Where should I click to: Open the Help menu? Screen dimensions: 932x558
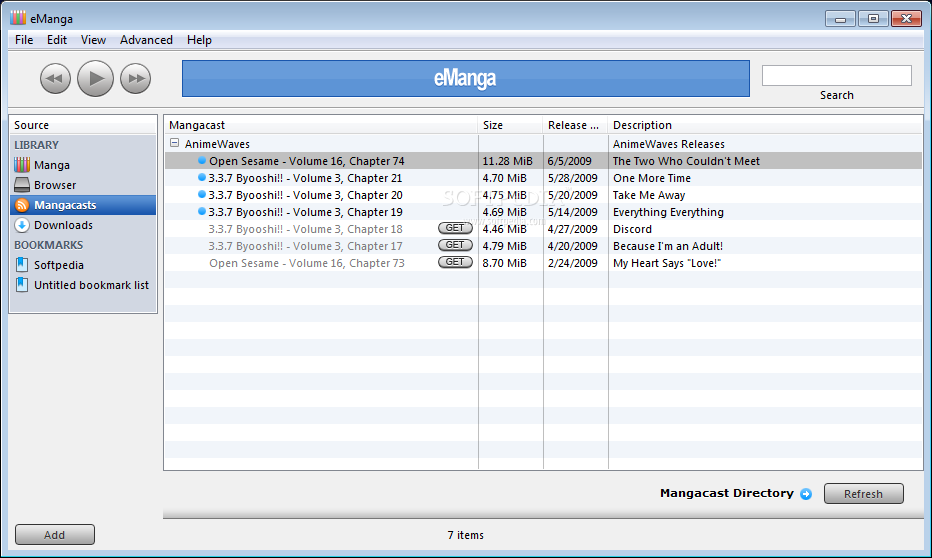pos(199,40)
